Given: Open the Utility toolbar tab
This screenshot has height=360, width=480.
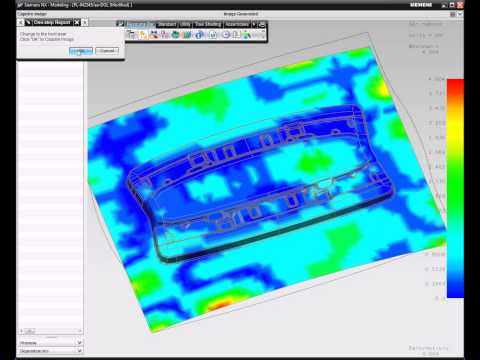Looking at the screenshot, I should (x=185, y=24).
